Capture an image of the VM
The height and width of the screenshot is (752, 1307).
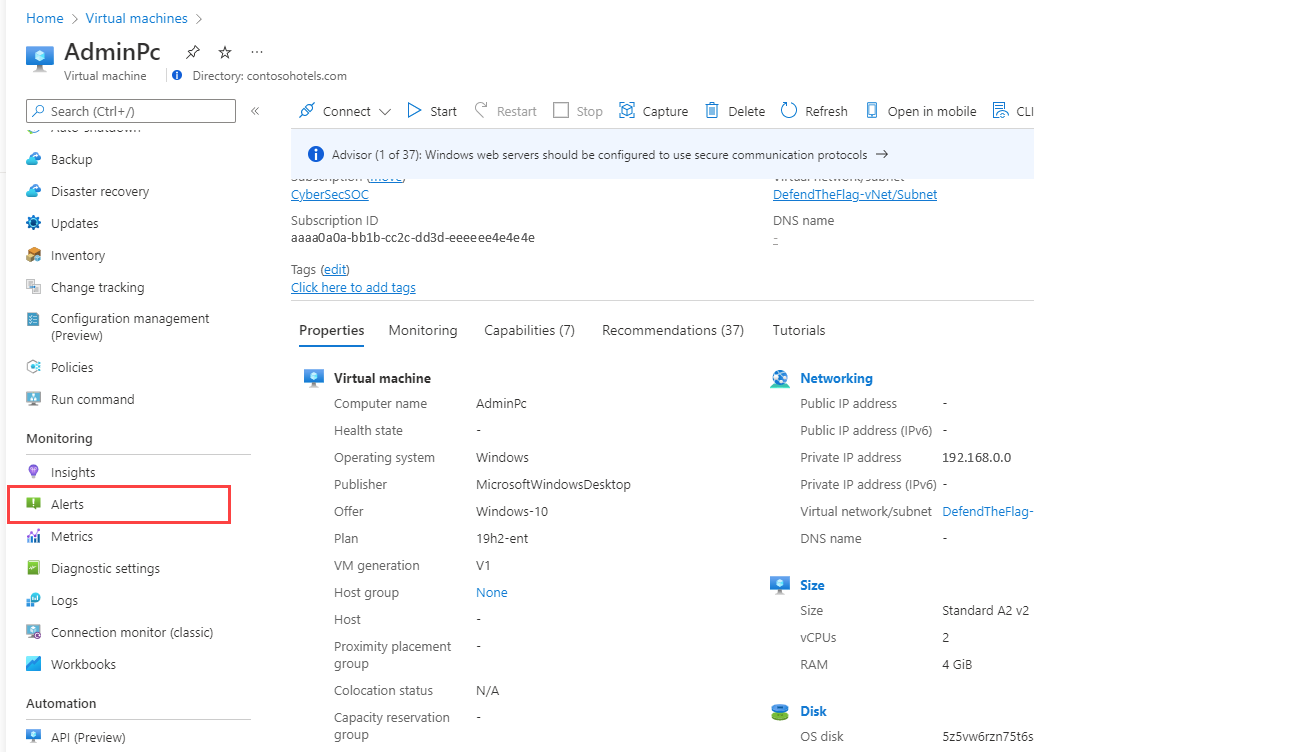click(653, 110)
